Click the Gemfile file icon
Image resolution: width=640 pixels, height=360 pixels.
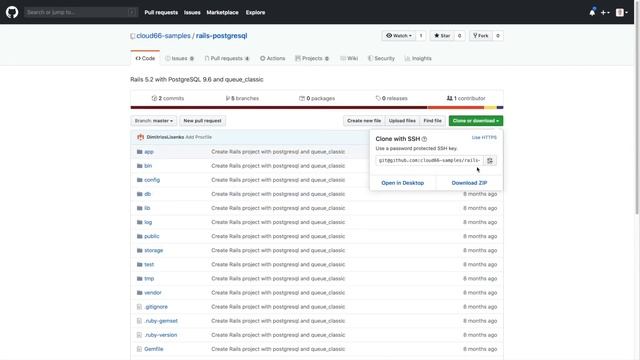pyautogui.click(x=139, y=349)
